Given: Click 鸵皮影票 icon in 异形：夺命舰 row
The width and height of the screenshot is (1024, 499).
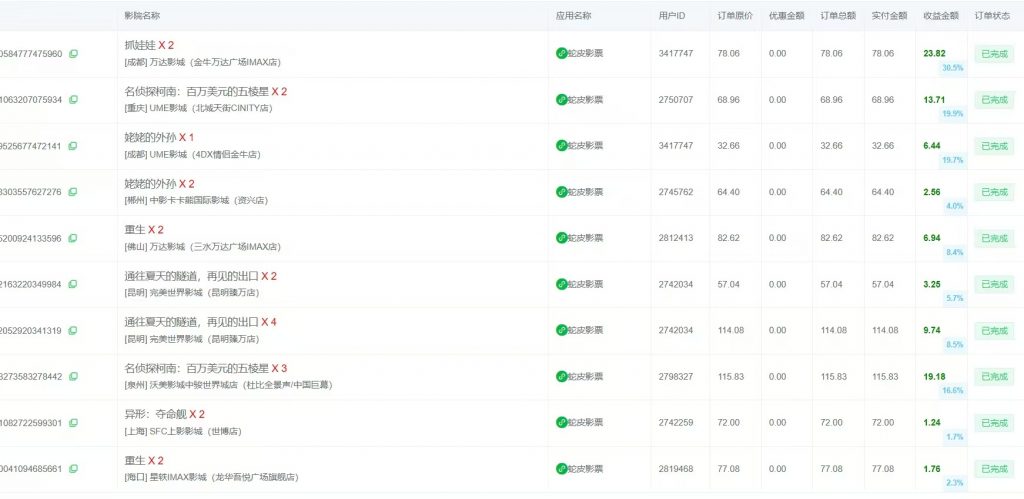Looking at the screenshot, I should click(x=561, y=423).
